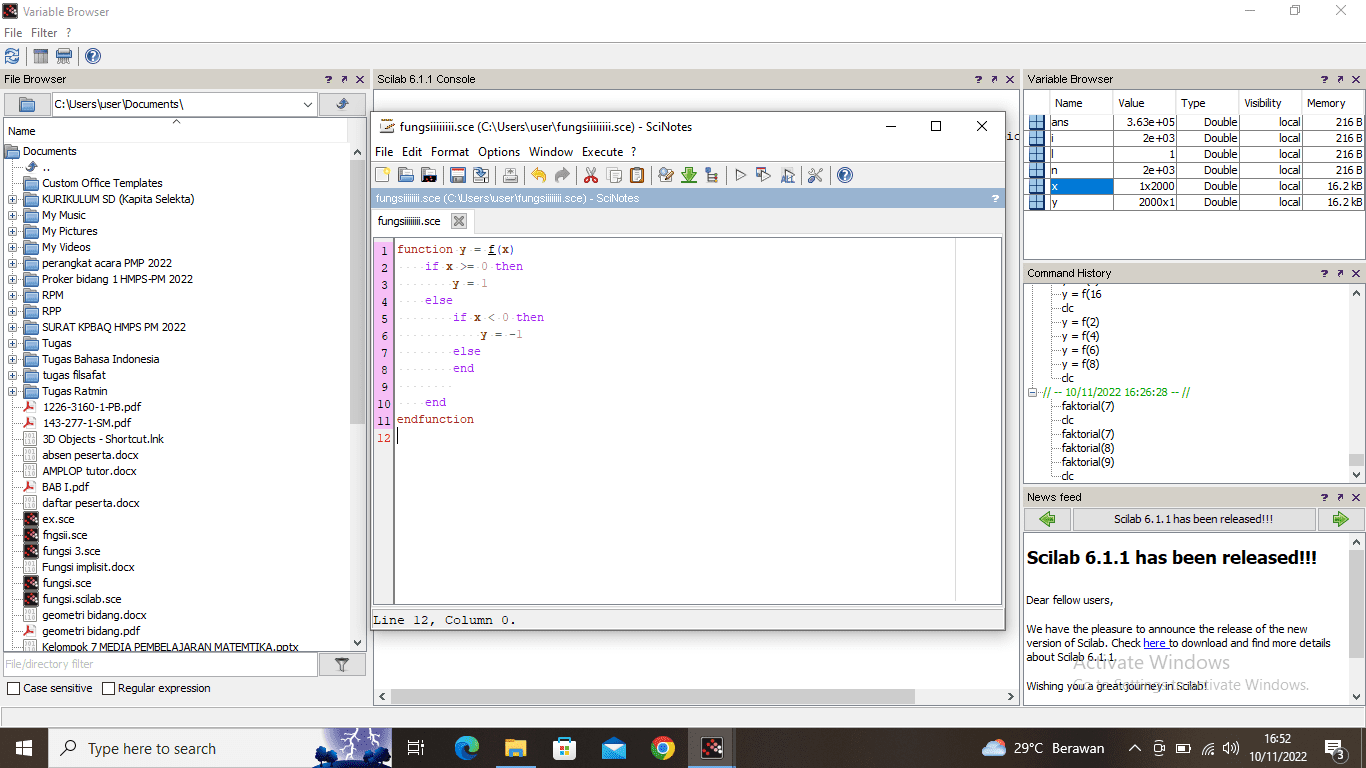Screen dimensions: 1366x768
Task: Click the 'Scilab 6.1.1 has been released!!!' button
Action: pyautogui.click(x=1194, y=519)
